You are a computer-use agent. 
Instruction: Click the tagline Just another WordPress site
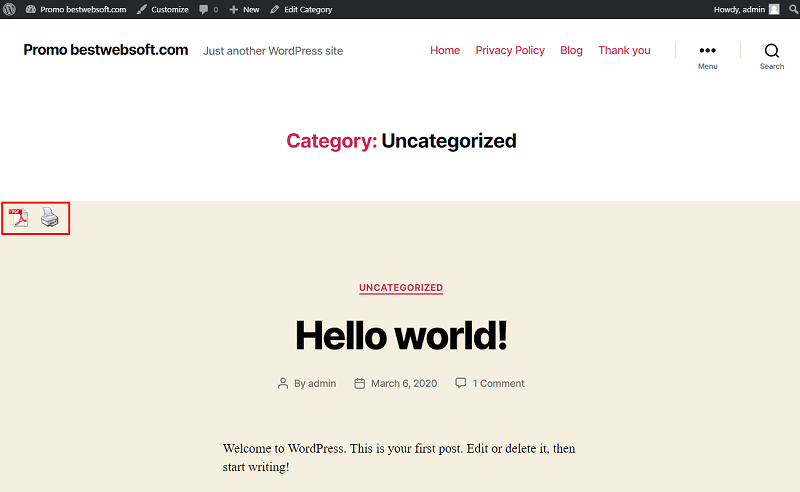point(273,51)
